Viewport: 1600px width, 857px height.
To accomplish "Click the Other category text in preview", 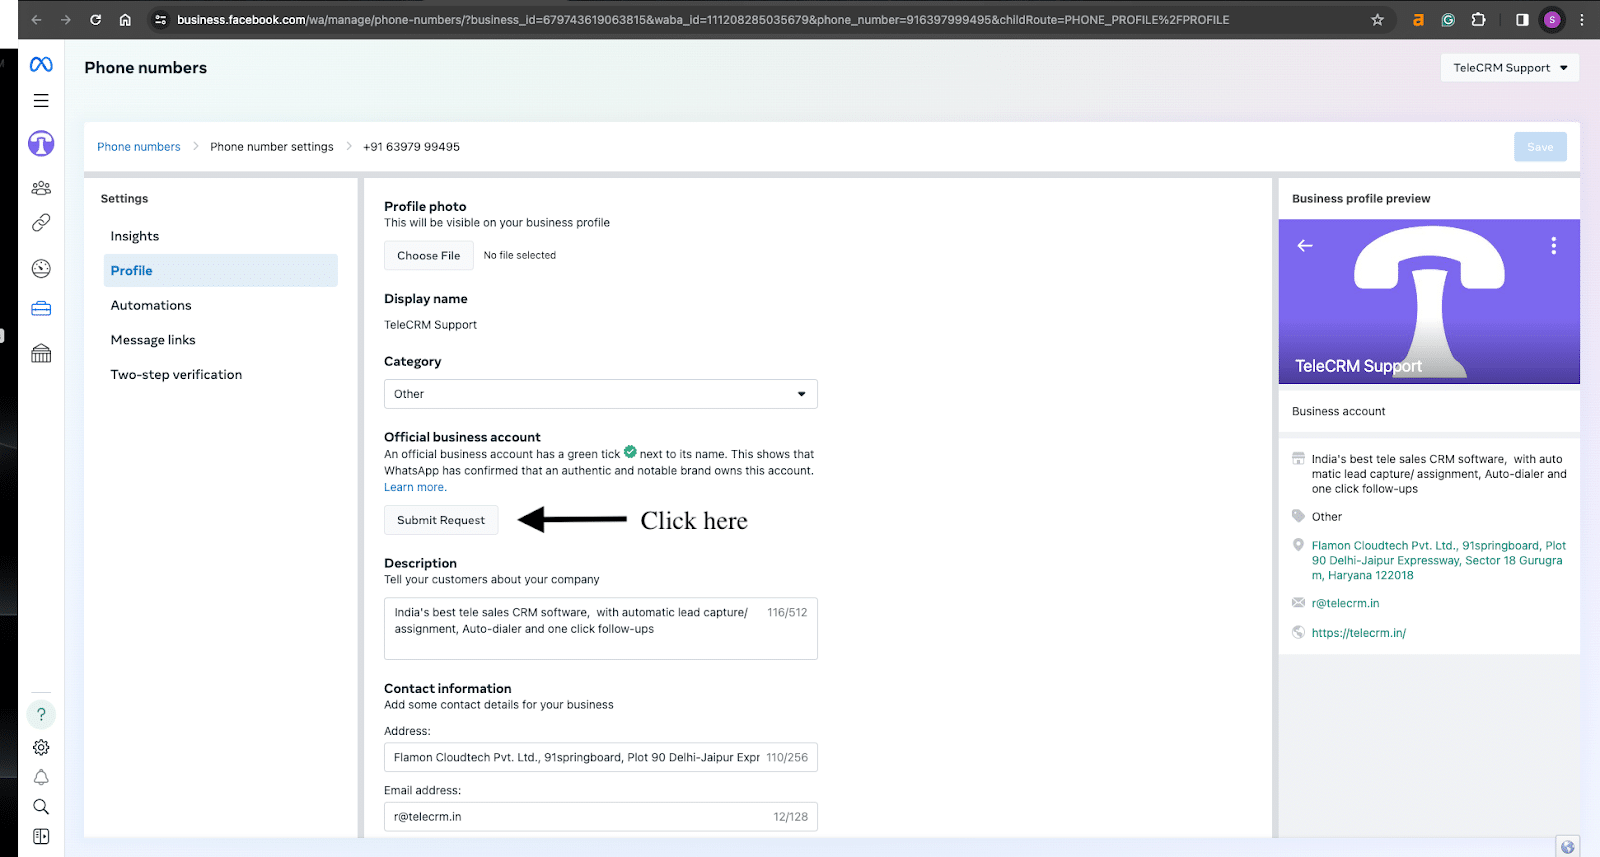I will click(1327, 517).
